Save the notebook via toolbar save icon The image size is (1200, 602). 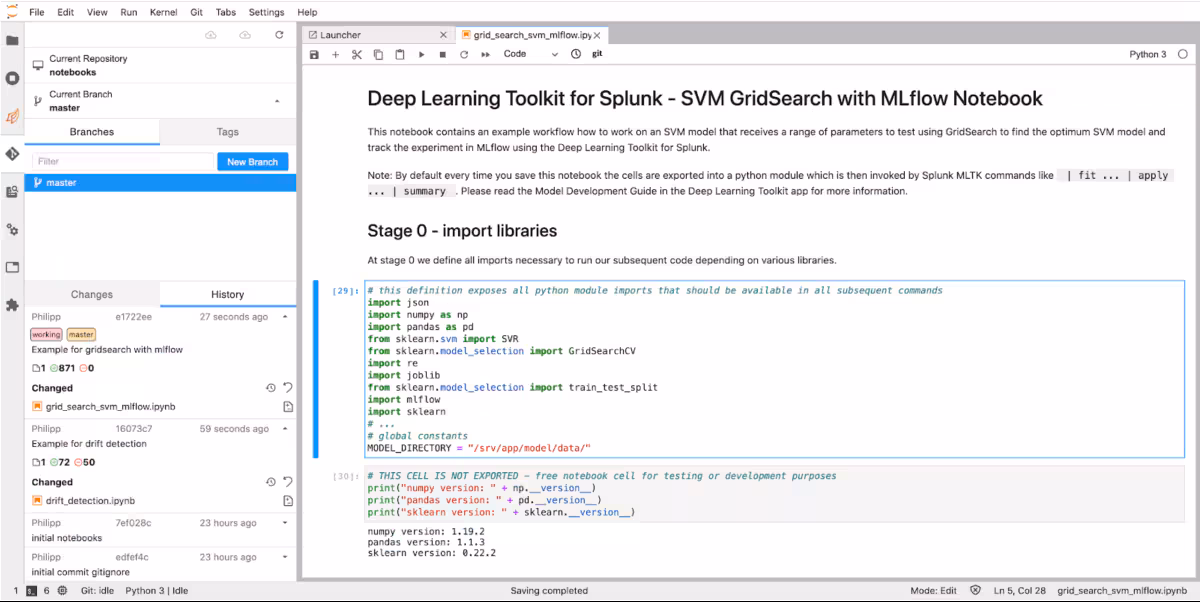point(314,55)
